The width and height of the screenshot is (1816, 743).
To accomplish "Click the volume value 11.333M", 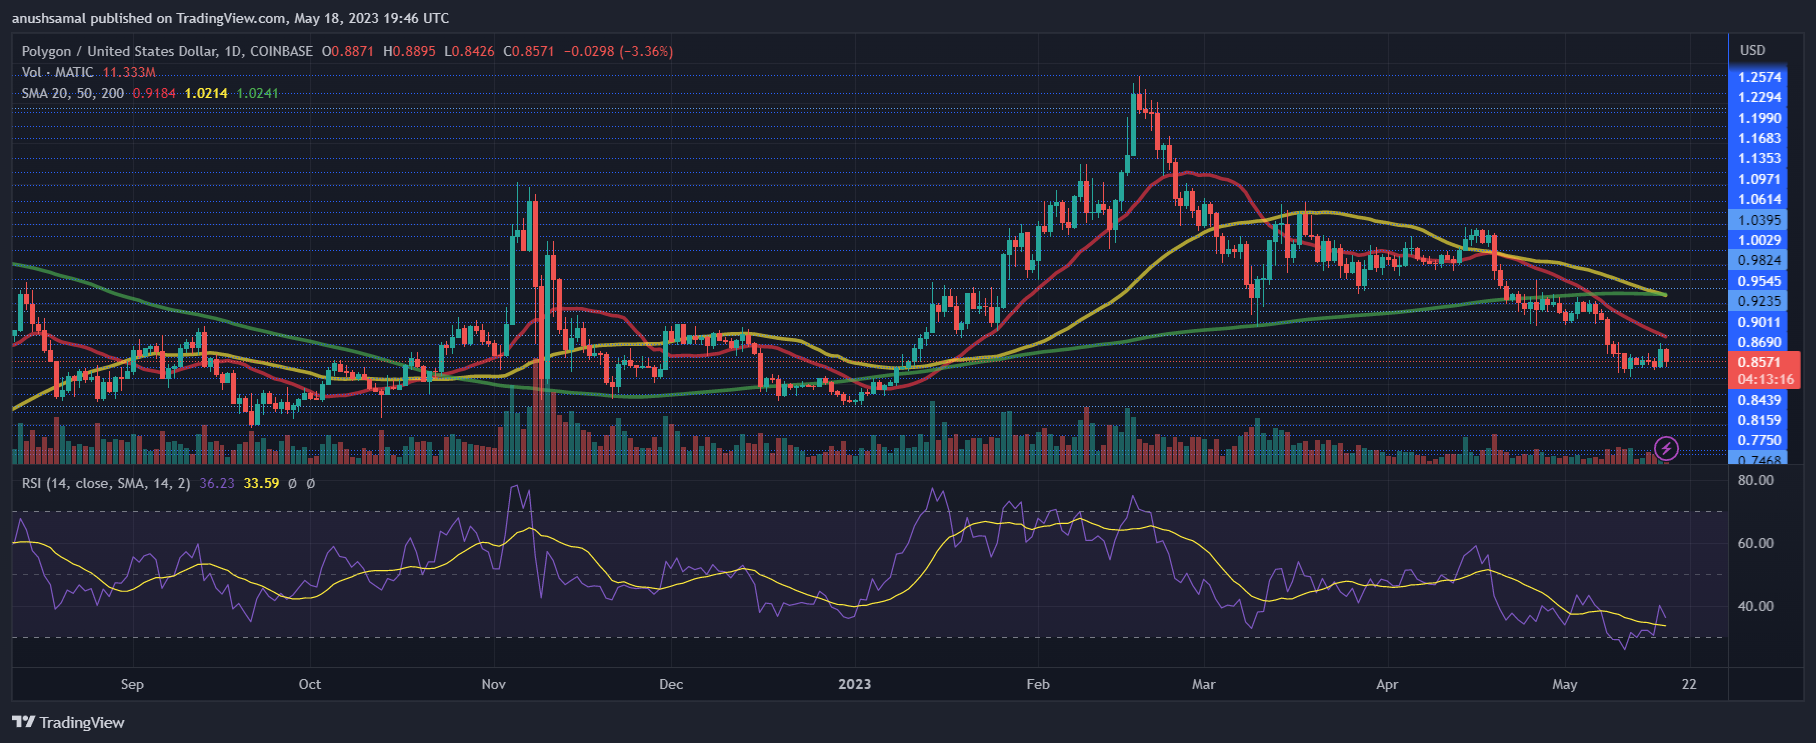I will 129,72.
